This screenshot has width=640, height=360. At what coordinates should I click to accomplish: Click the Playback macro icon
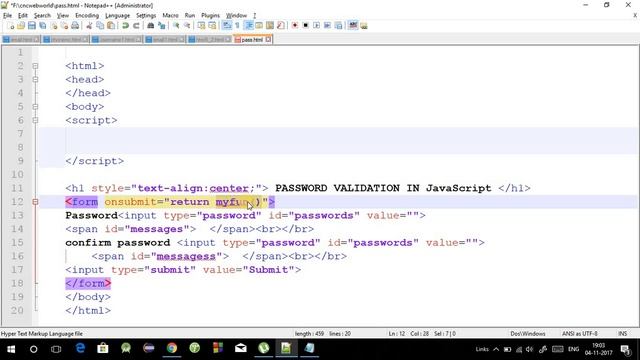[316, 26]
